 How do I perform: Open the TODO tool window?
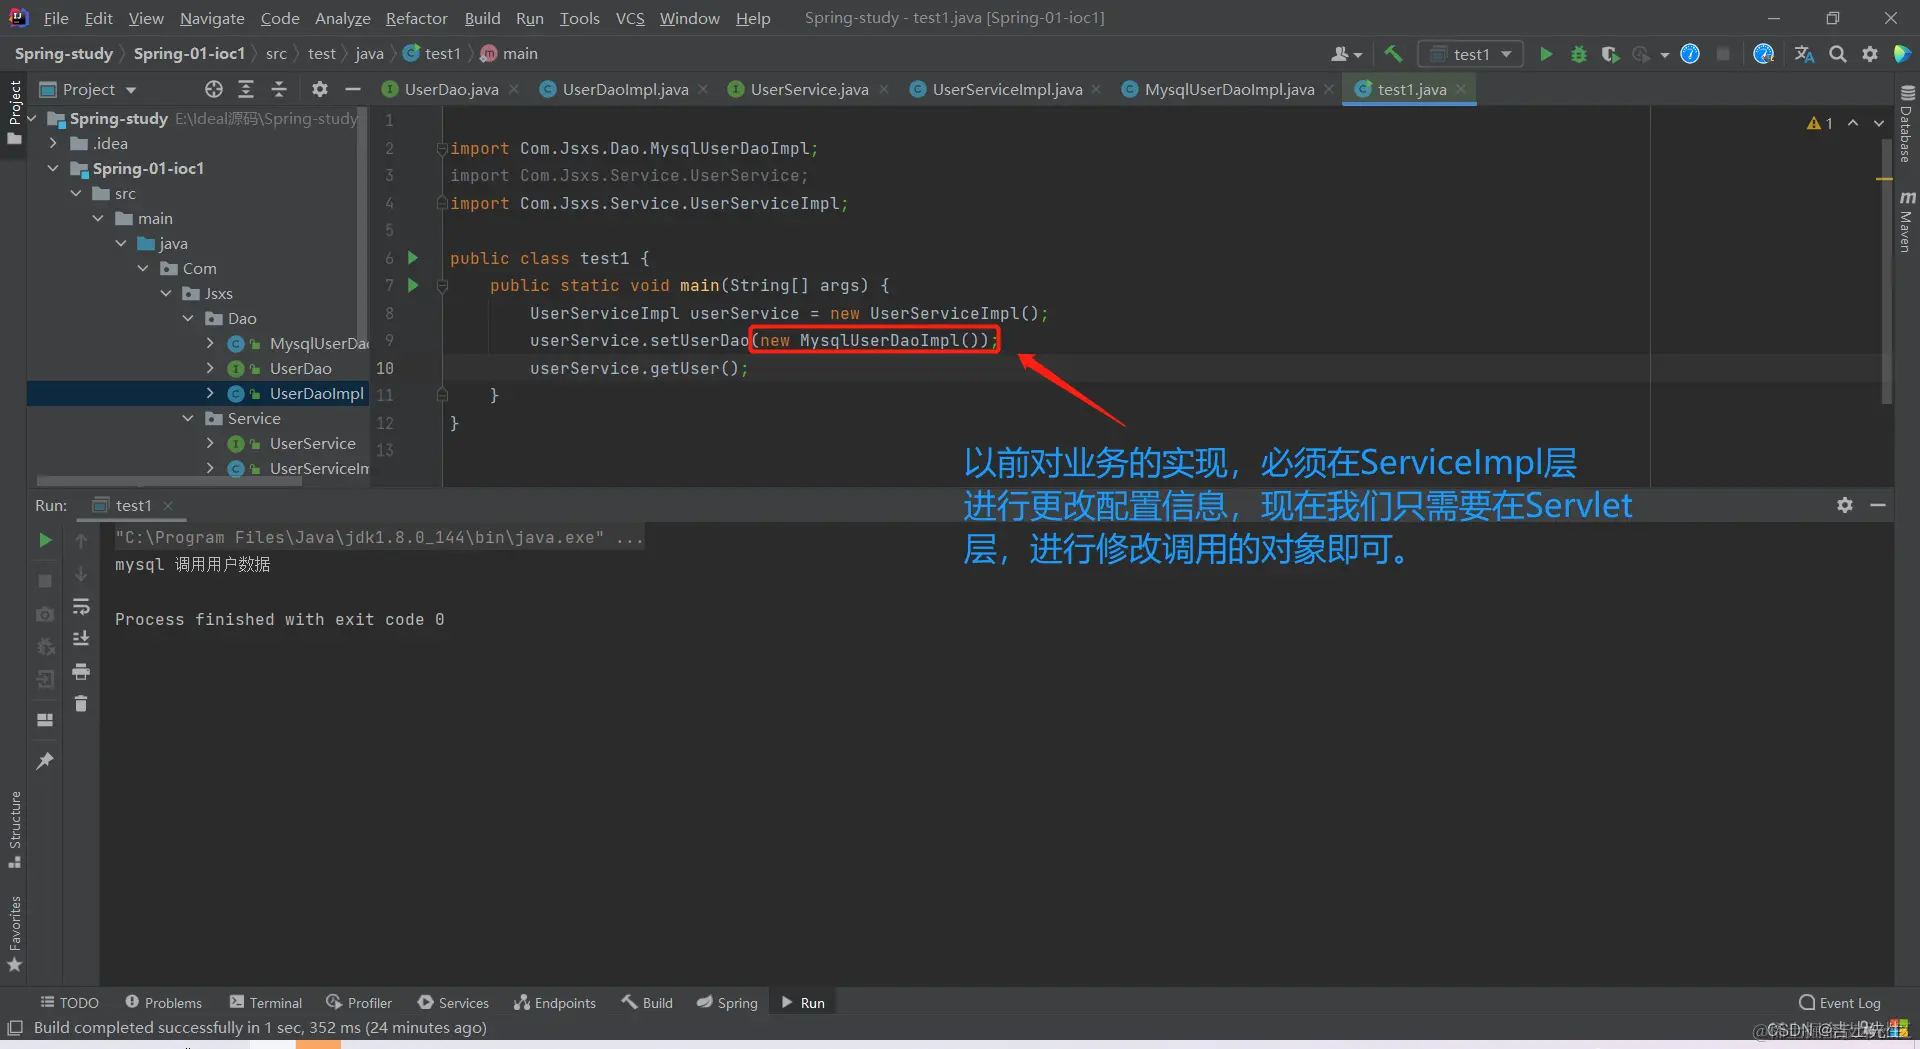69,1003
